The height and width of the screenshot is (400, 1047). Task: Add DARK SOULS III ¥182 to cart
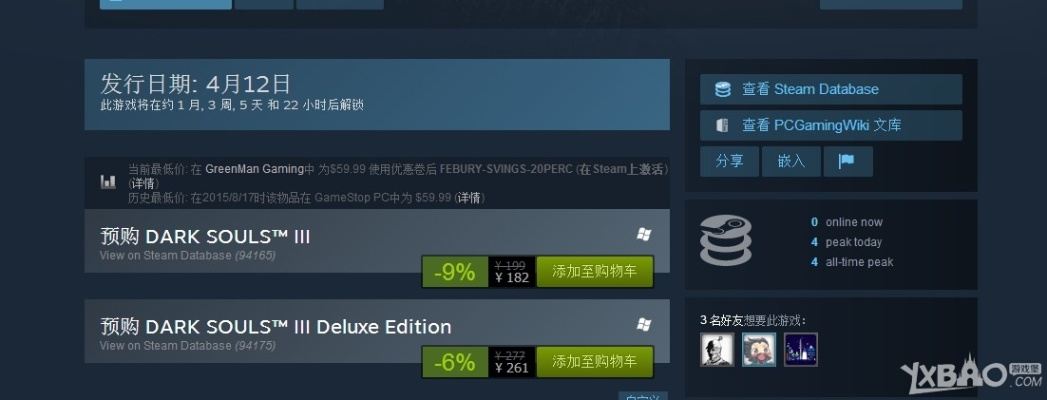594,271
